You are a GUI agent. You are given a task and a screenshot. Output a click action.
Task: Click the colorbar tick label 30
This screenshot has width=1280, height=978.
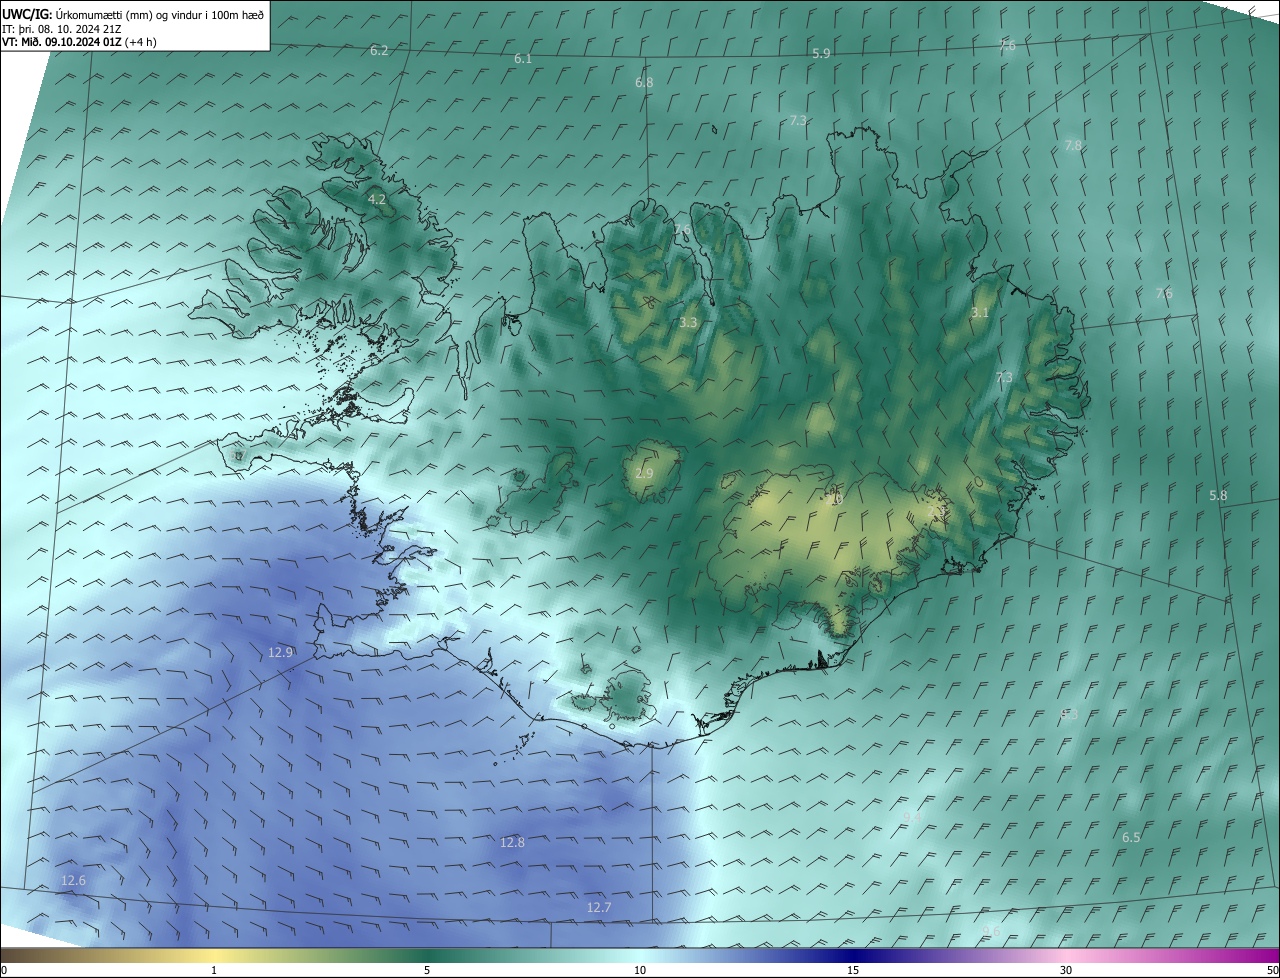point(1066,970)
